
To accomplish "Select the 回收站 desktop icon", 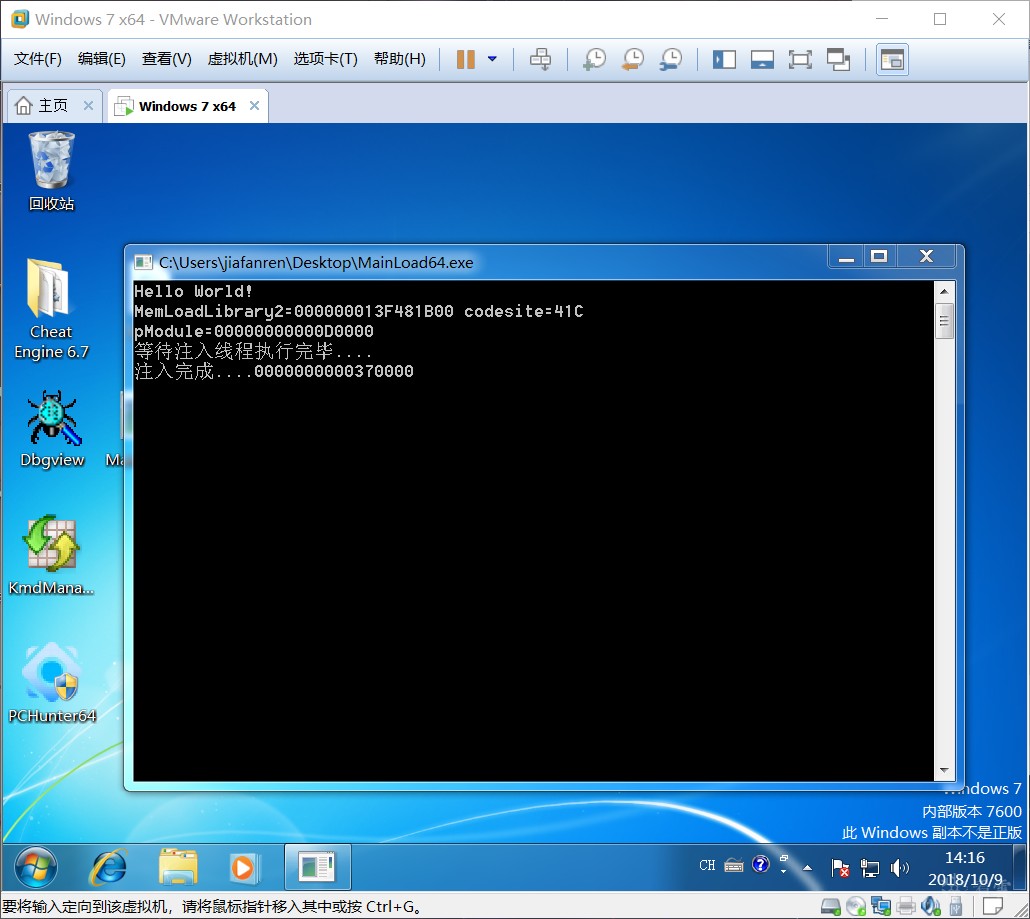I will [x=51, y=171].
